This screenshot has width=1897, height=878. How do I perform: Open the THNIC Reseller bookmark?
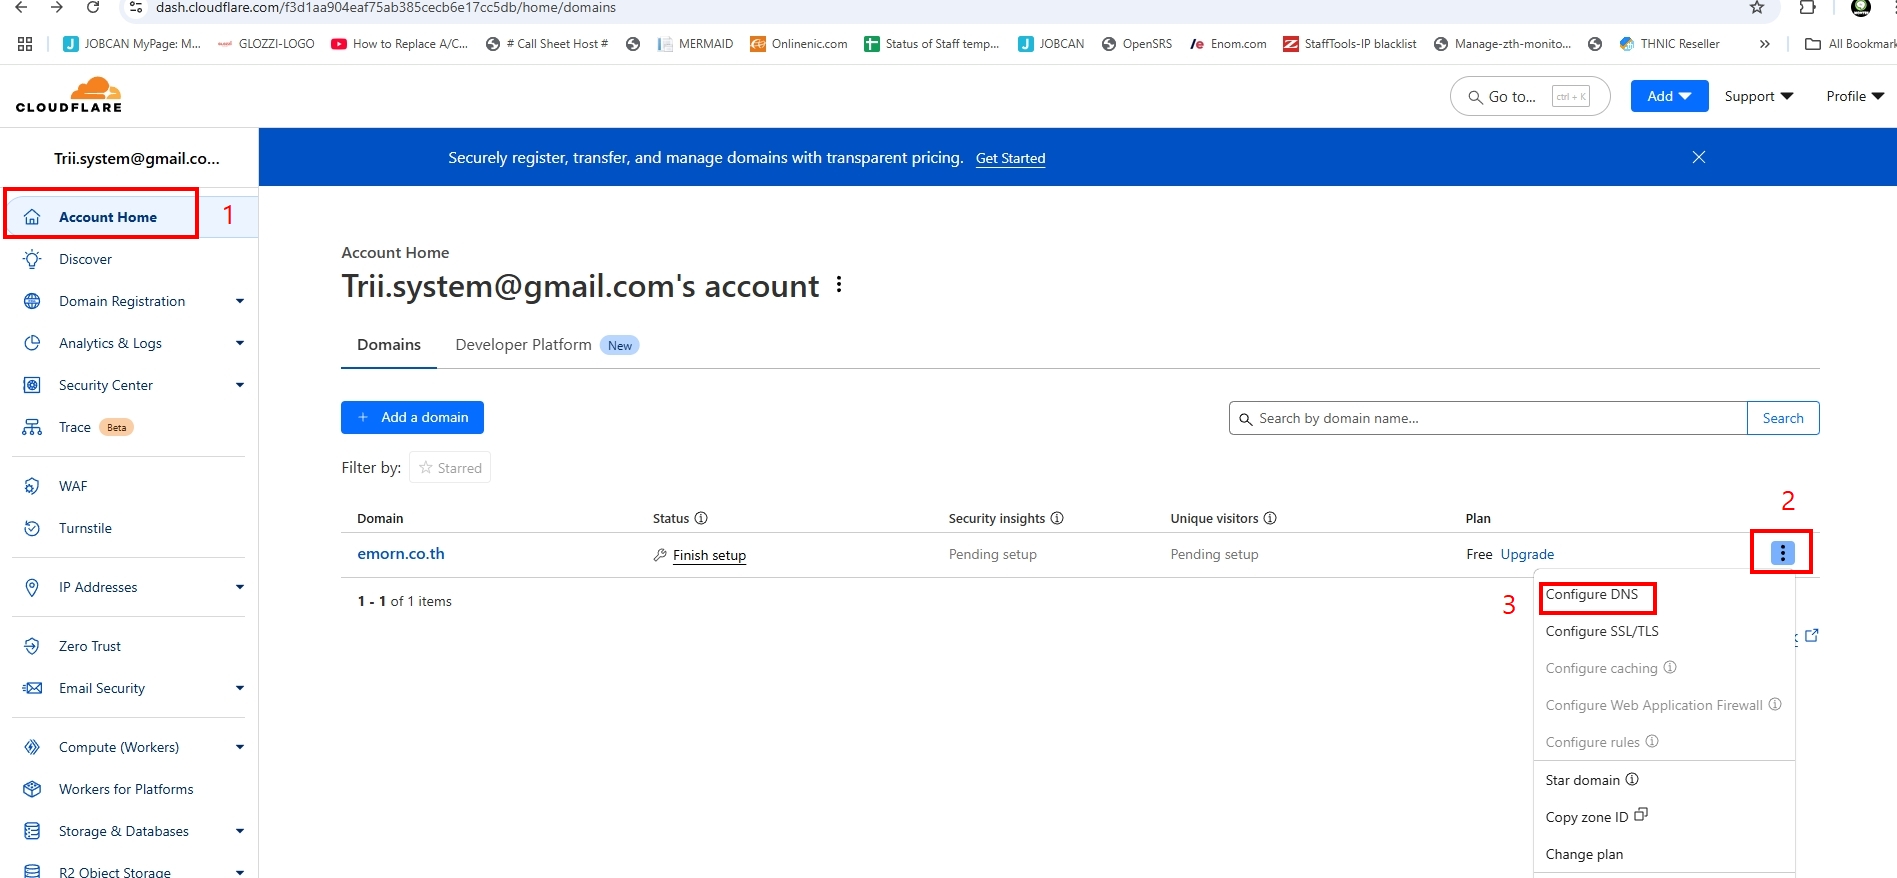[x=1669, y=44]
